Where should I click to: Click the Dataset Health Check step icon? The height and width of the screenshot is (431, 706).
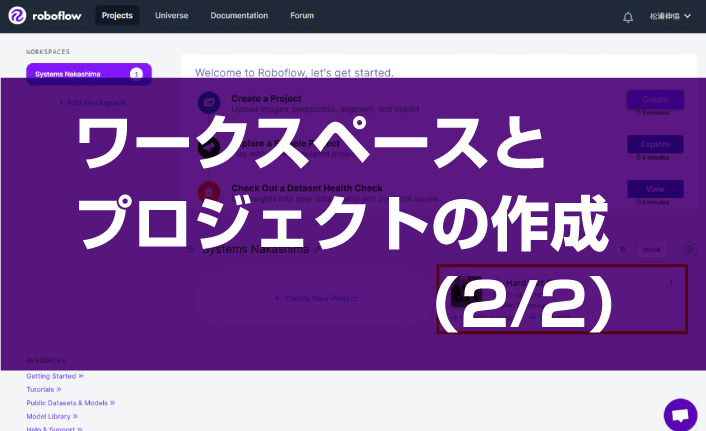pyautogui.click(x=209, y=192)
